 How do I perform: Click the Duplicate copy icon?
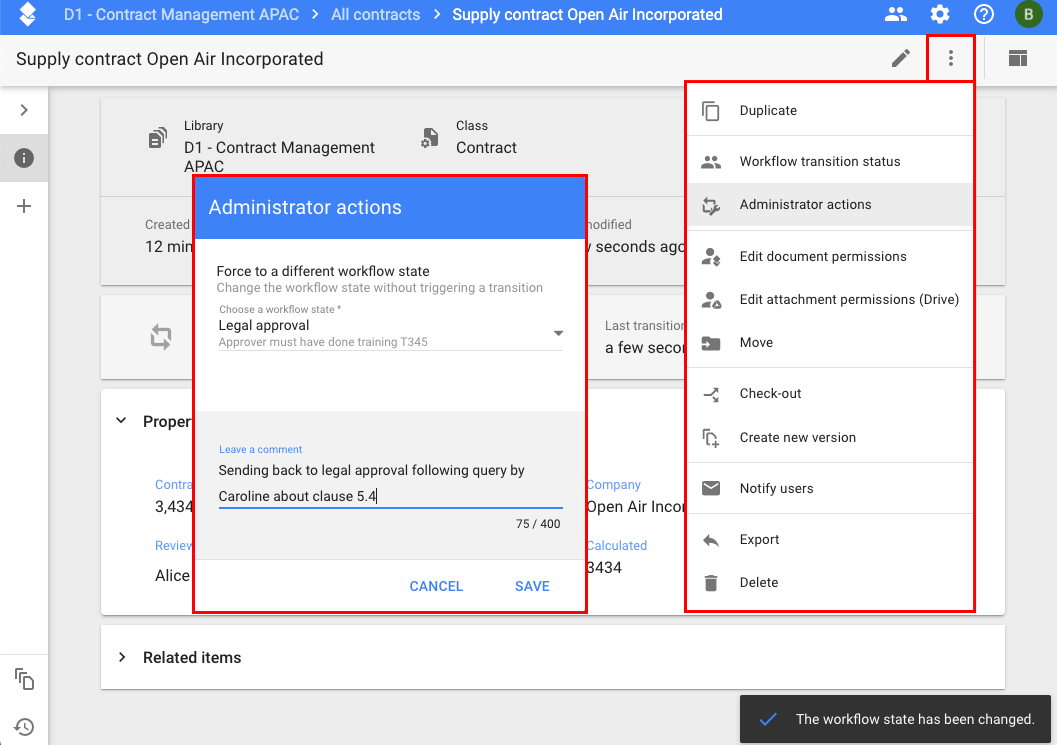point(711,111)
